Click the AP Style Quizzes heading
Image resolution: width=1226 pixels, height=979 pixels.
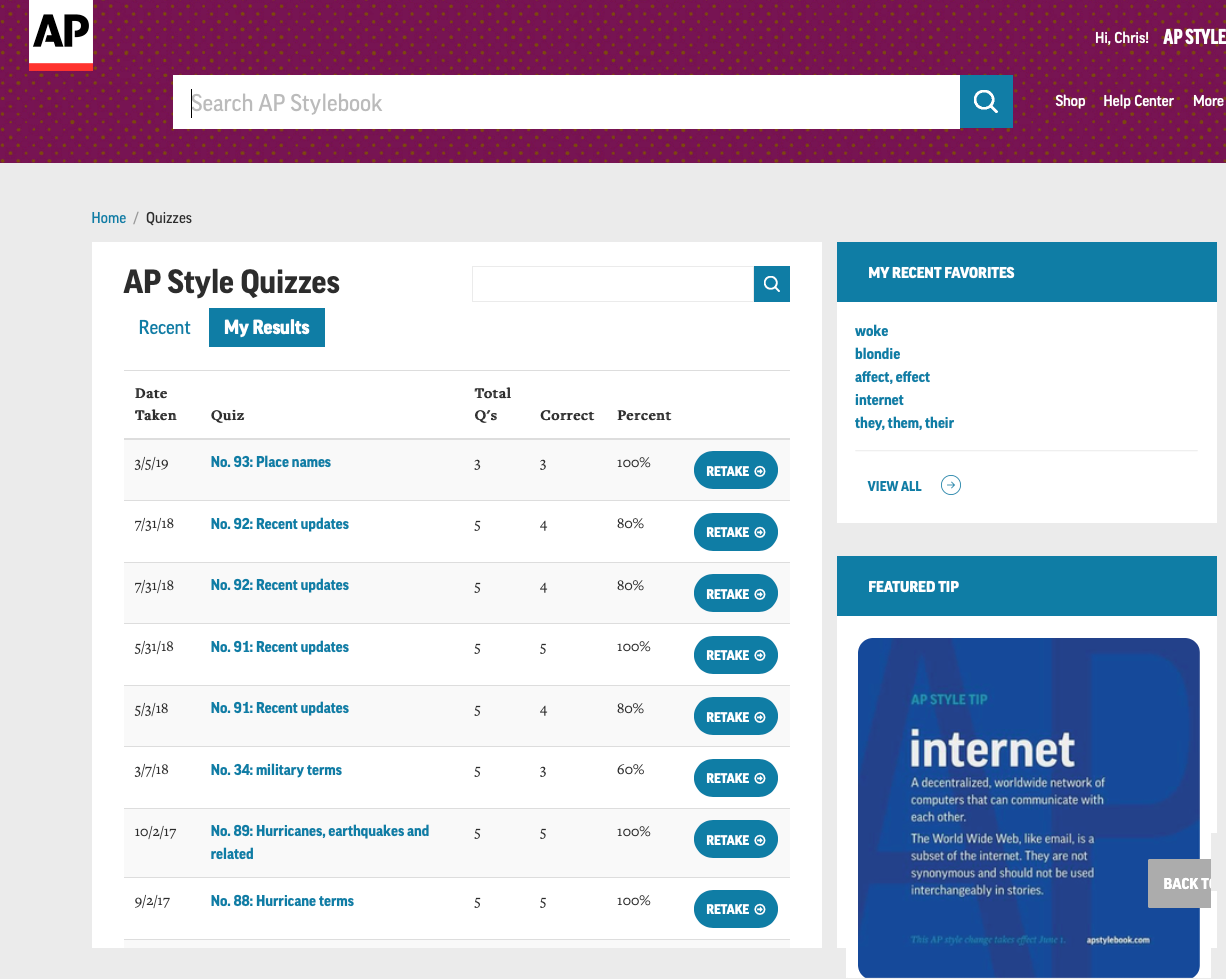232,282
